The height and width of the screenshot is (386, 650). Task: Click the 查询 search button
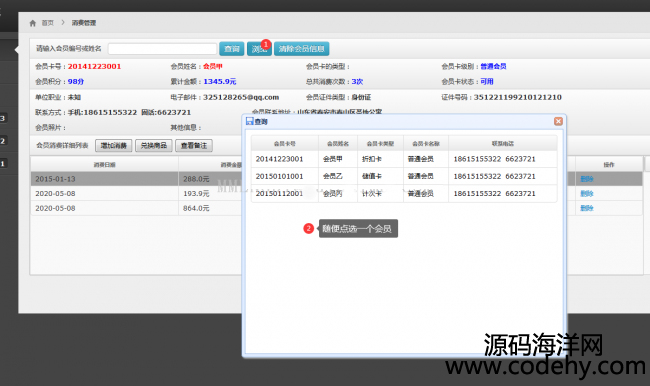point(232,49)
